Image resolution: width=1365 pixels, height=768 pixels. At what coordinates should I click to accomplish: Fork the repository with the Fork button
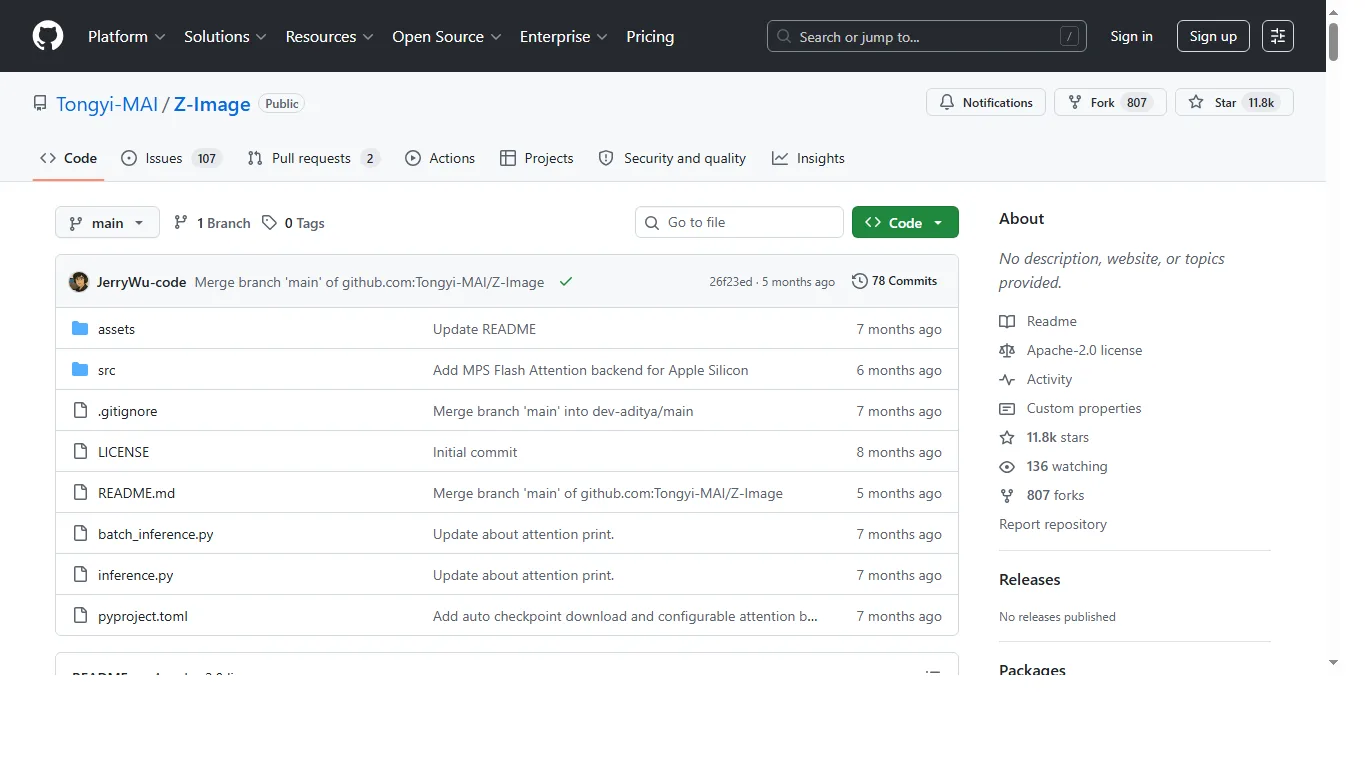point(1110,102)
